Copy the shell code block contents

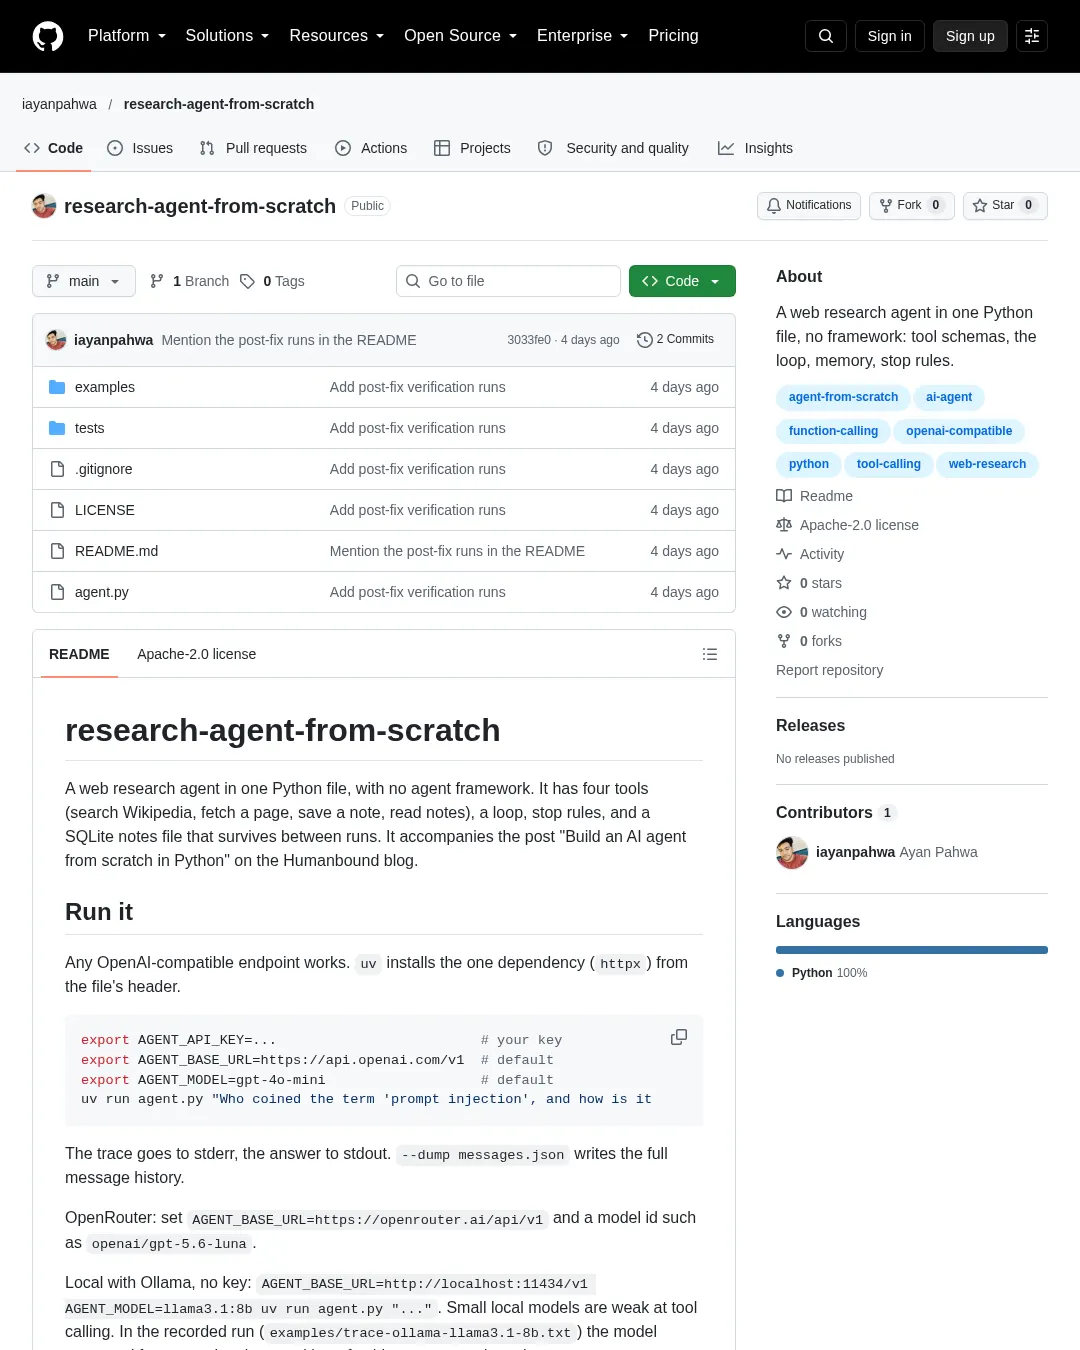pos(679,1037)
